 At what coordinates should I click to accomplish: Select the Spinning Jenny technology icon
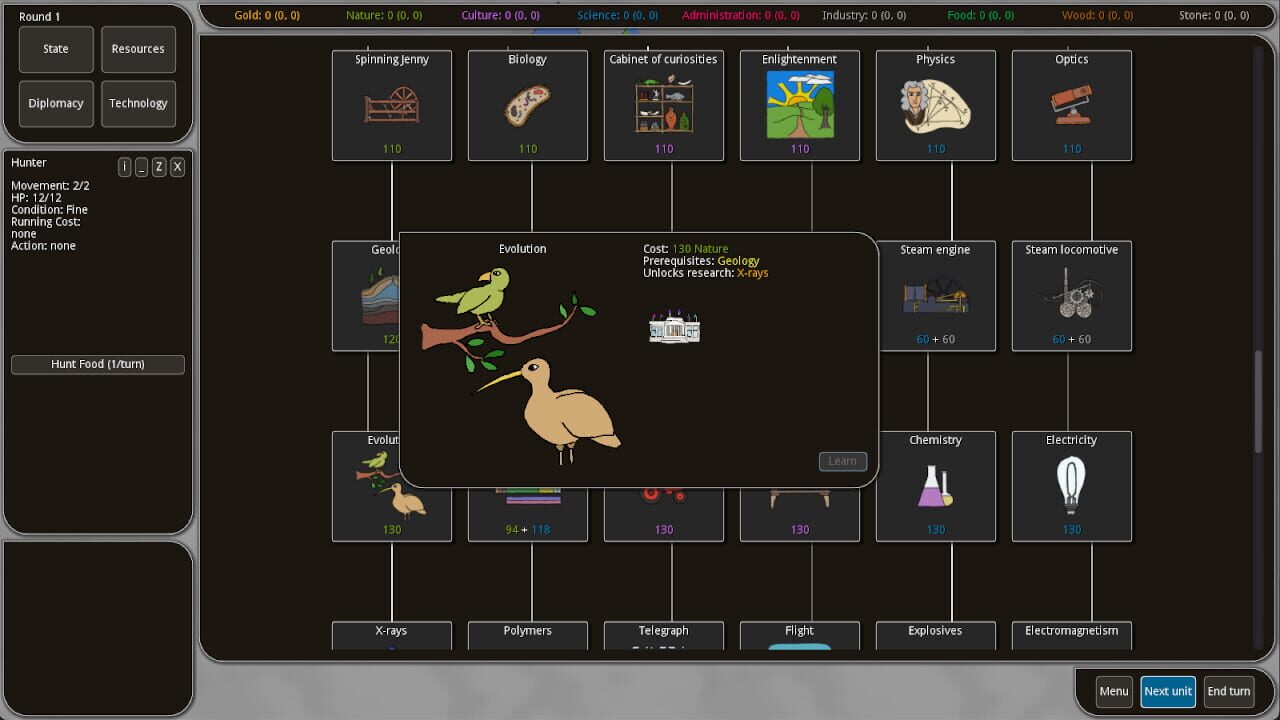pyautogui.click(x=392, y=105)
